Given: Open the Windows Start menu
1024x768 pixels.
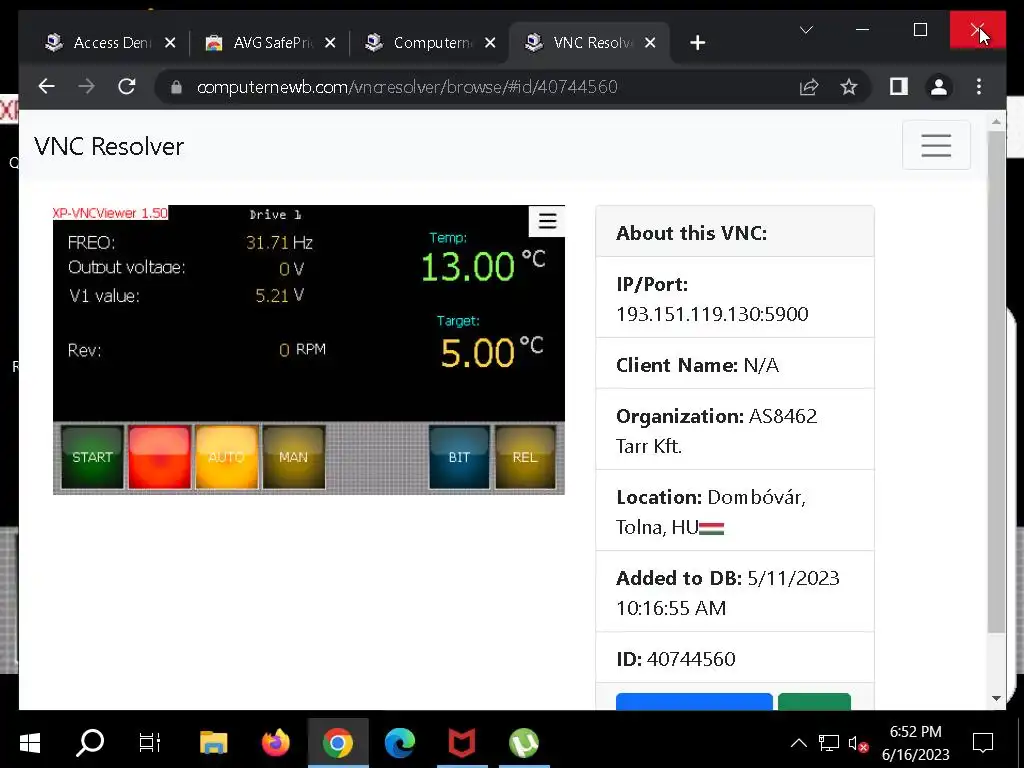Looking at the screenshot, I should coord(30,743).
